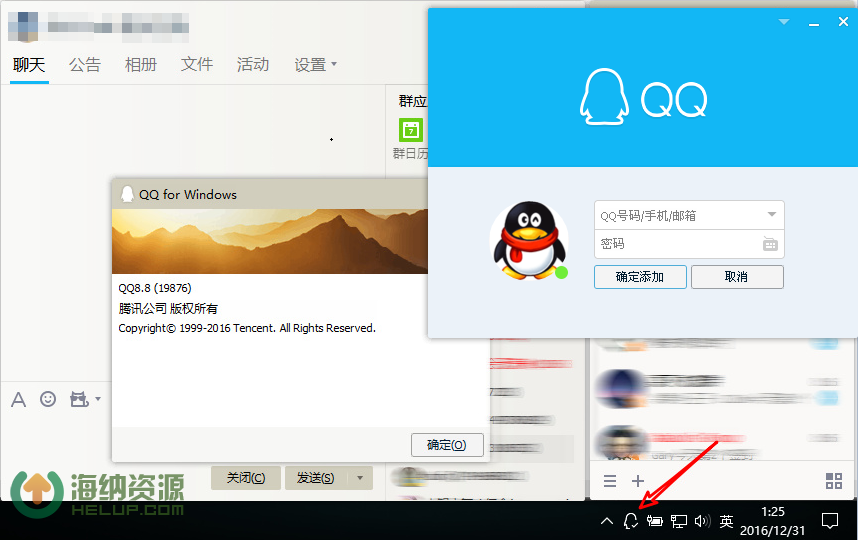Image resolution: width=858 pixels, height=540 pixels.
Task: Open the 活动 tab
Action: (253, 65)
